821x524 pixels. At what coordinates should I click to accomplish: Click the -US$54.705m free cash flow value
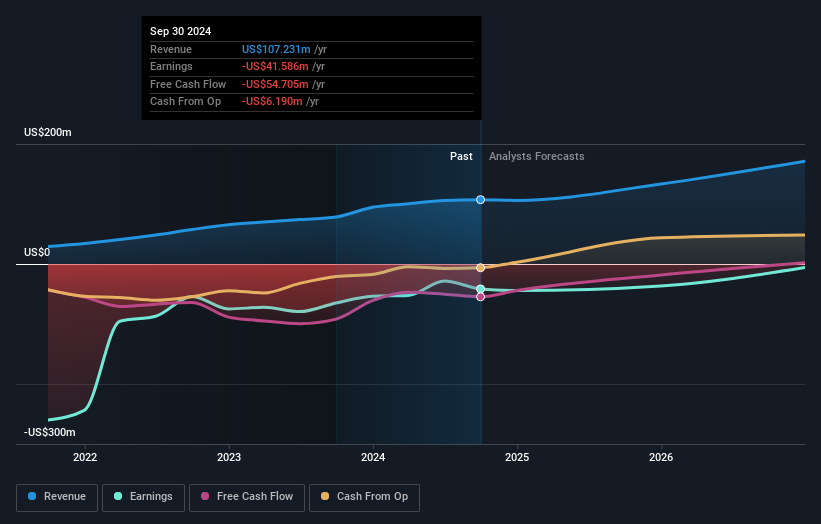coord(275,84)
